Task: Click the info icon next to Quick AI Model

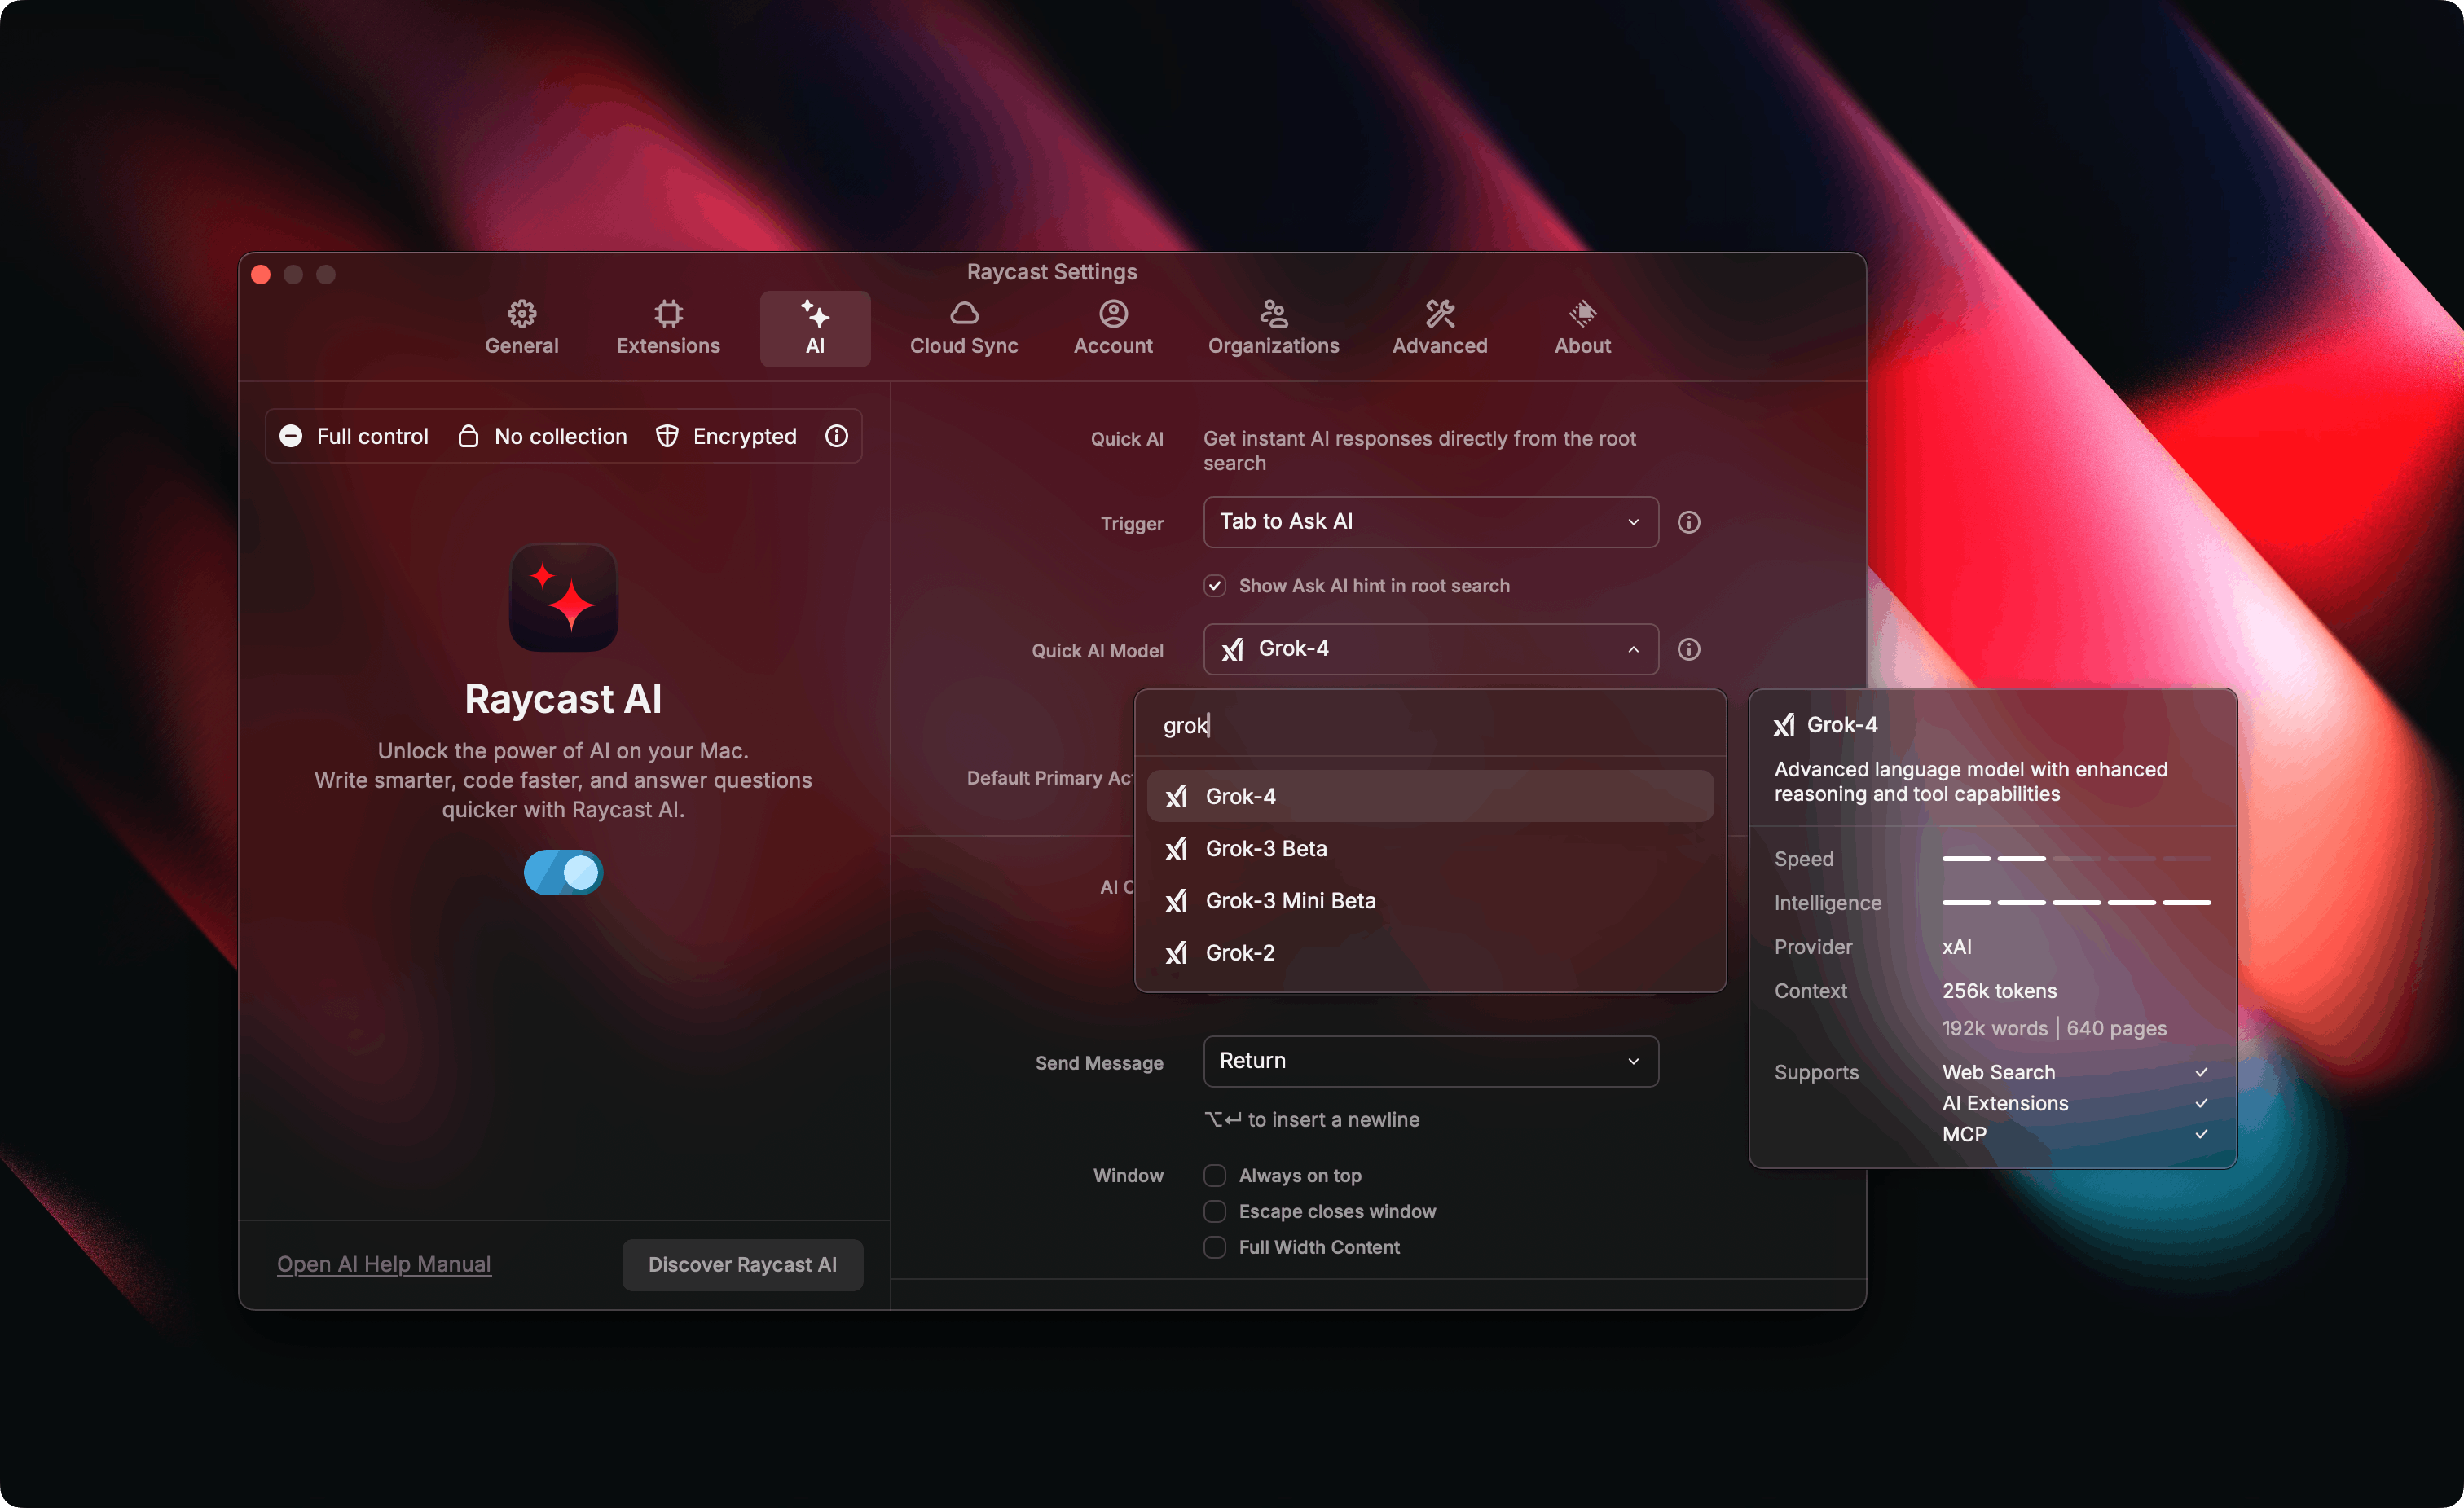Action: click(1689, 649)
